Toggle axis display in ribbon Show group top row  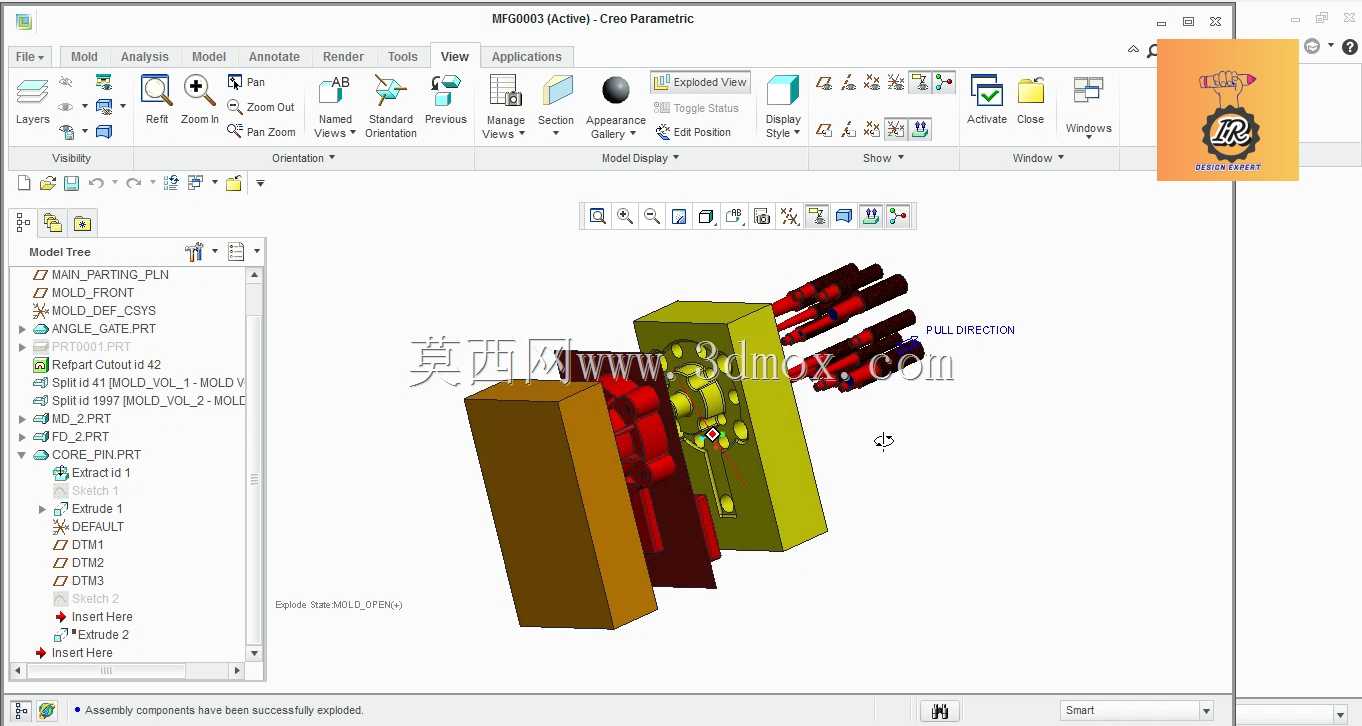(x=848, y=82)
